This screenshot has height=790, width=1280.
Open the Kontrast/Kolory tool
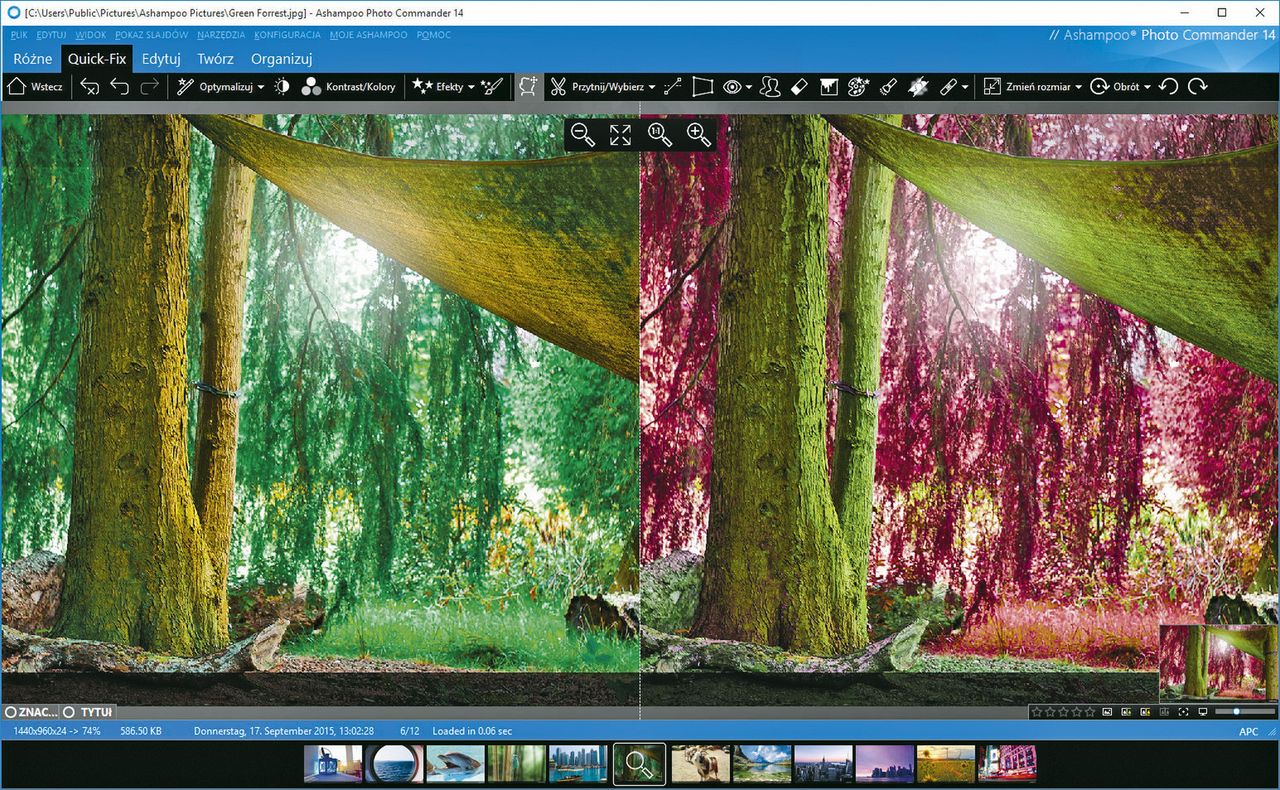[348, 87]
